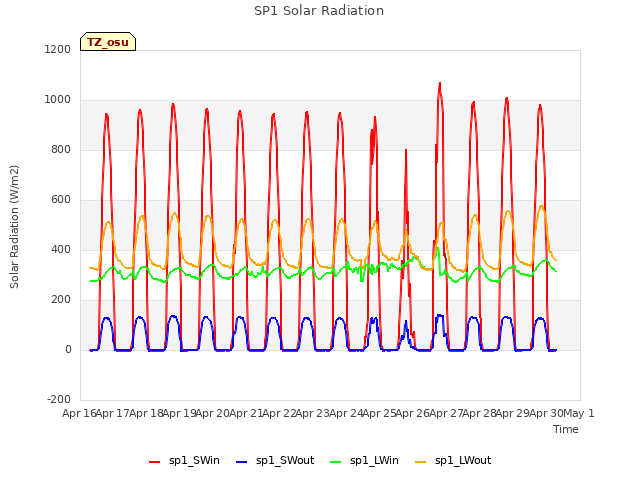Screen dimensions: 640x480
Task: Click the 400 y-axis tick label
Action: pyautogui.click(x=61, y=249)
